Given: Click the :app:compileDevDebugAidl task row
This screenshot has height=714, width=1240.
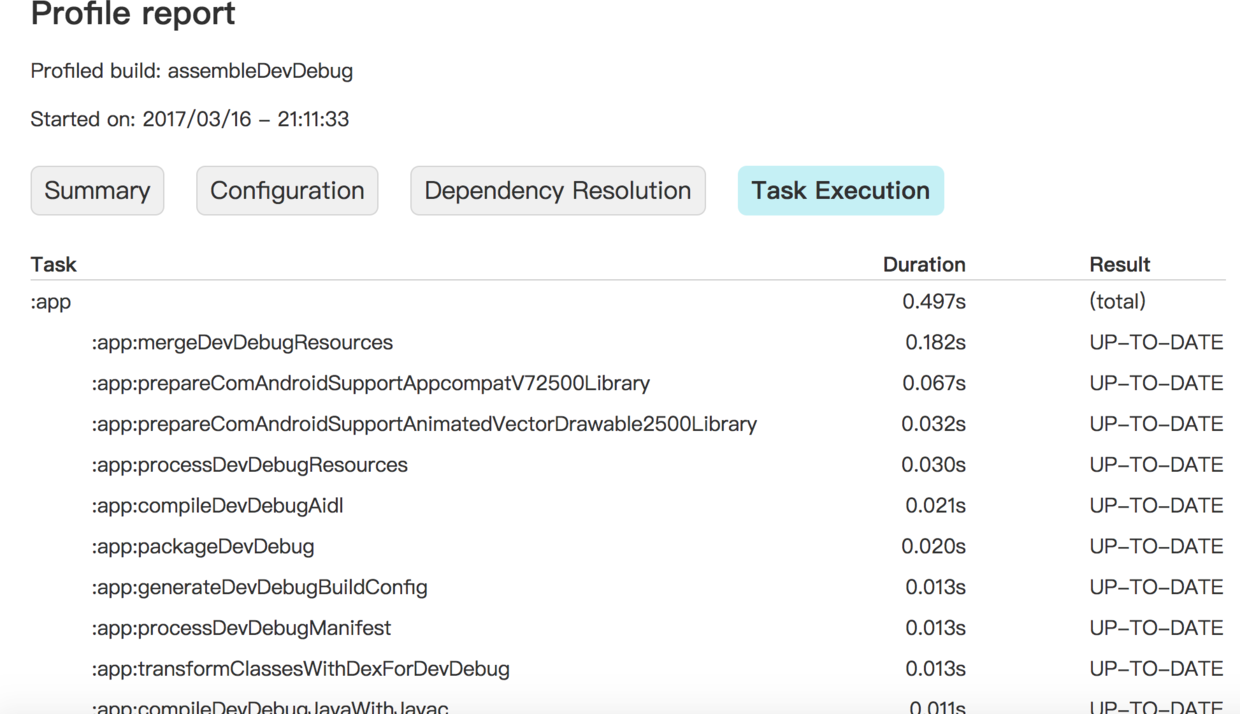Looking at the screenshot, I should [x=217, y=506].
